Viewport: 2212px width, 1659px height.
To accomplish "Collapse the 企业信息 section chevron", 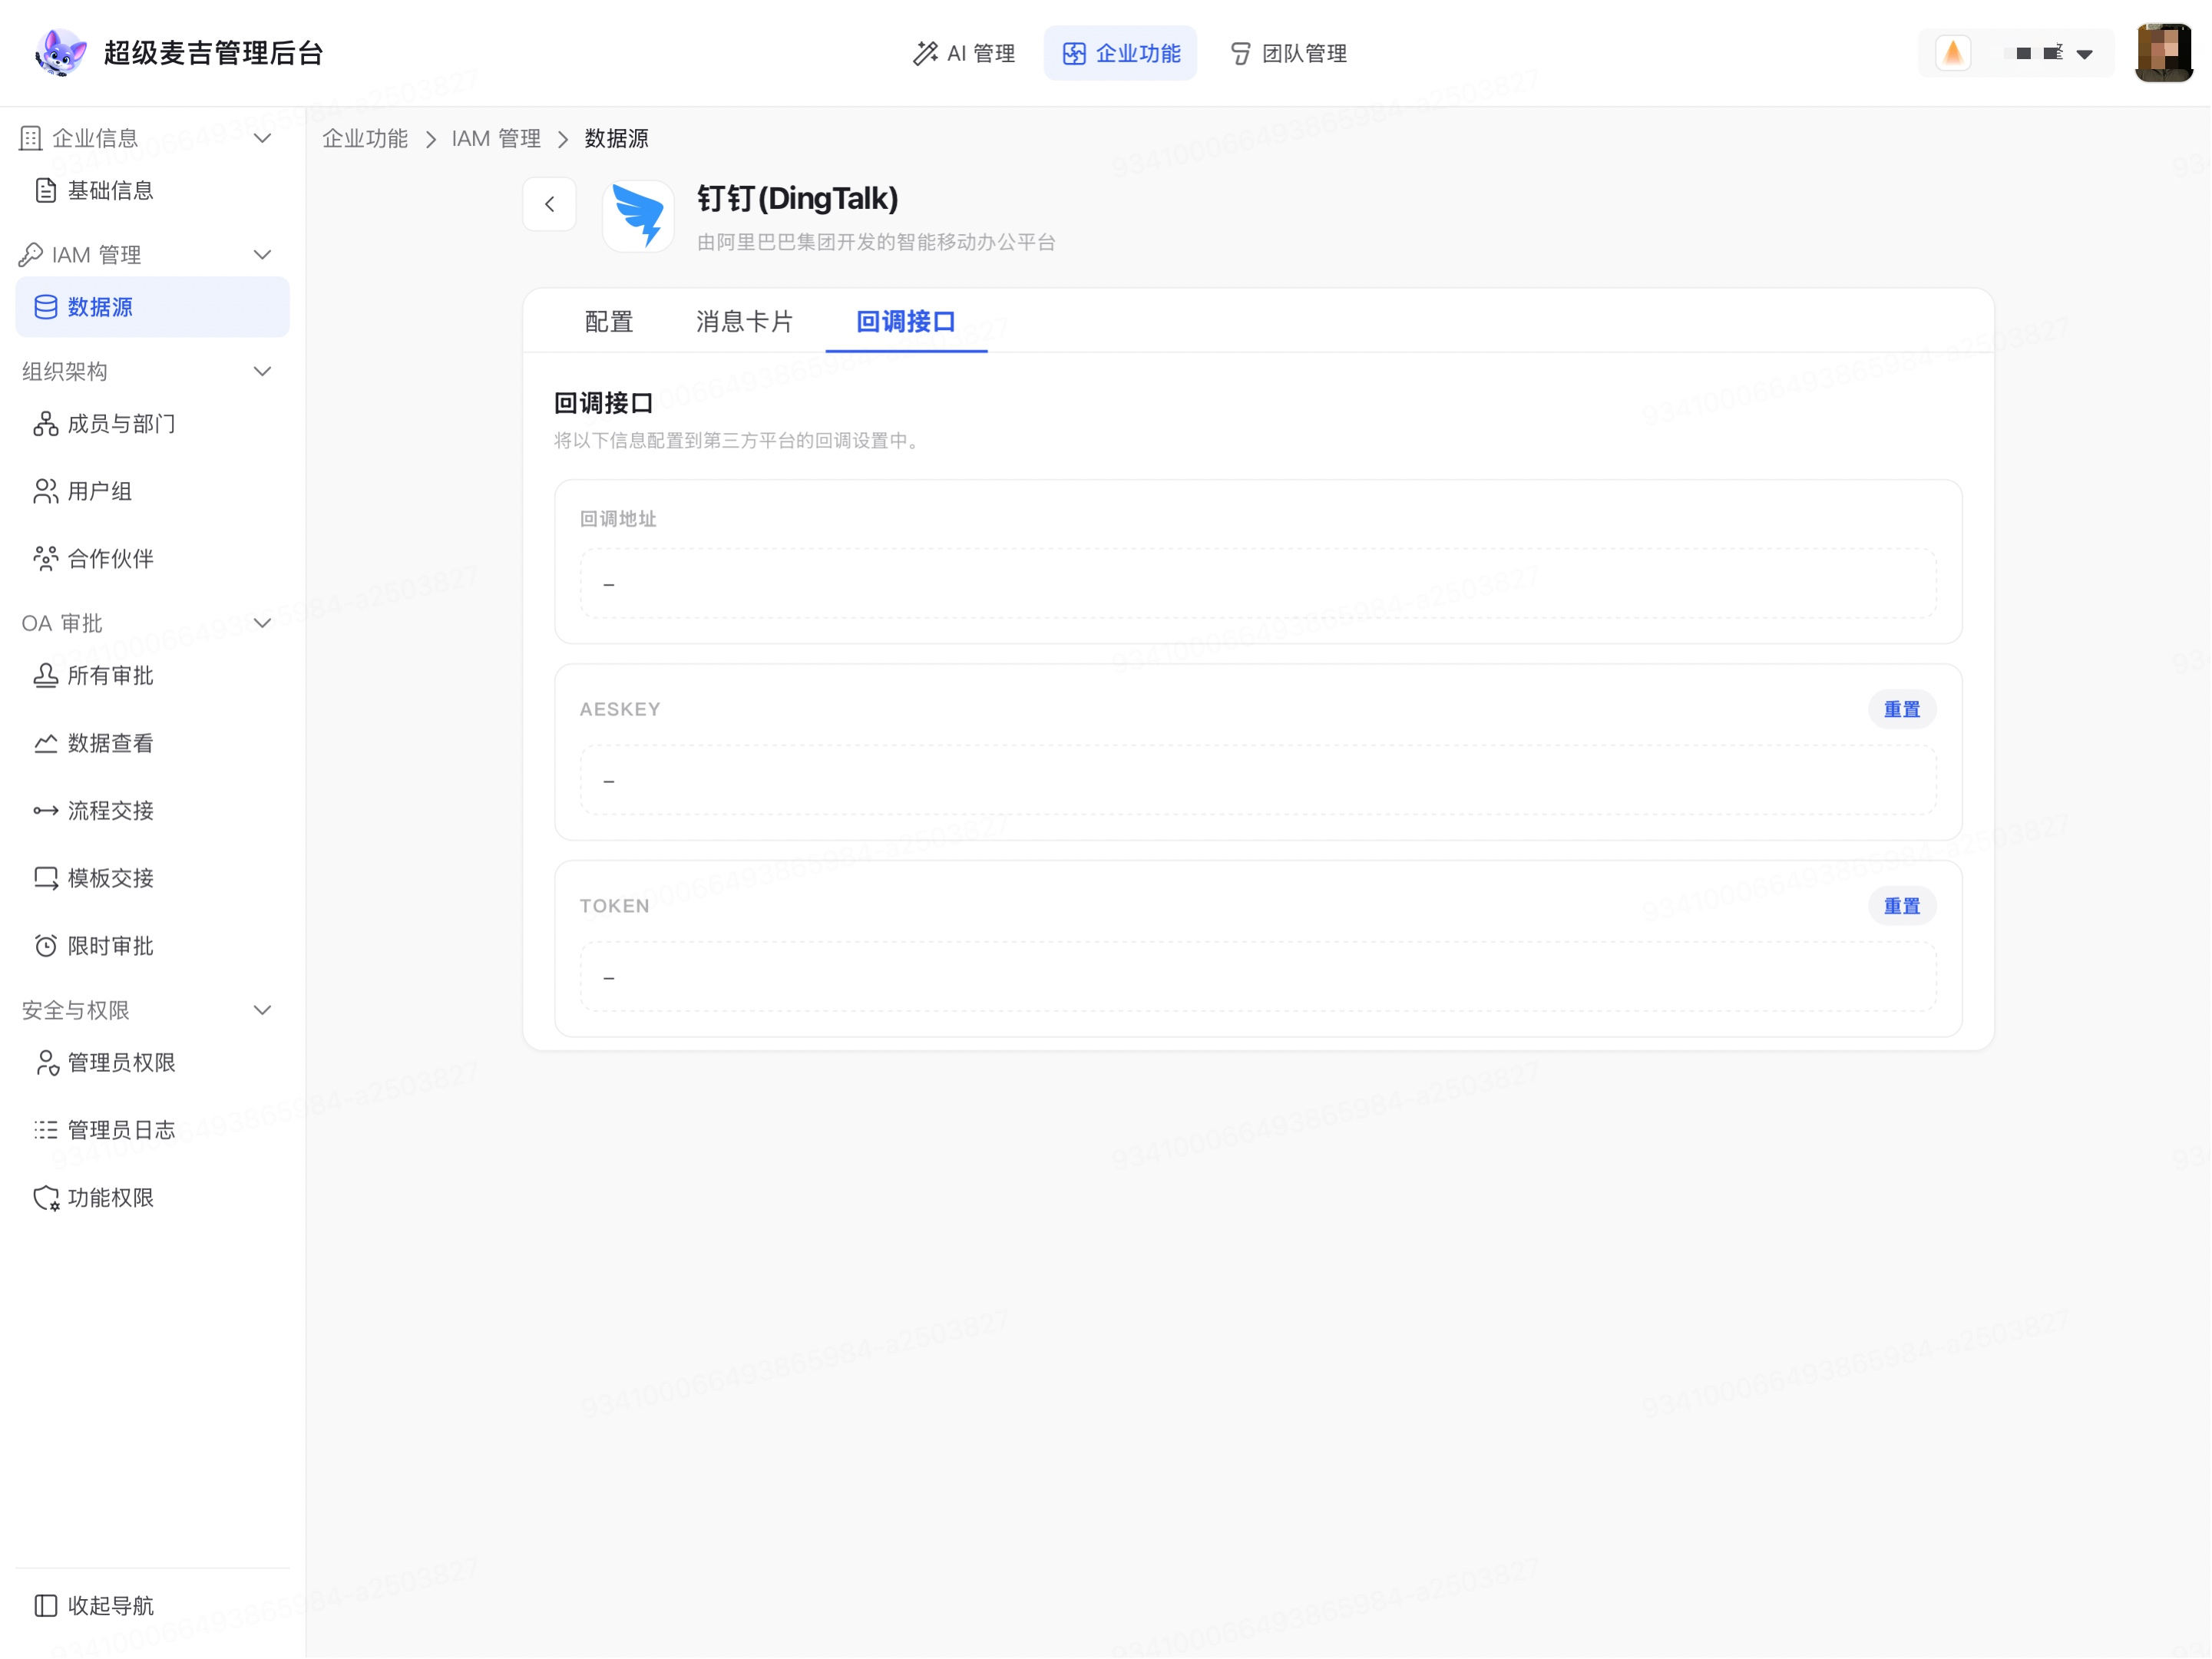I will coord(262,138).
